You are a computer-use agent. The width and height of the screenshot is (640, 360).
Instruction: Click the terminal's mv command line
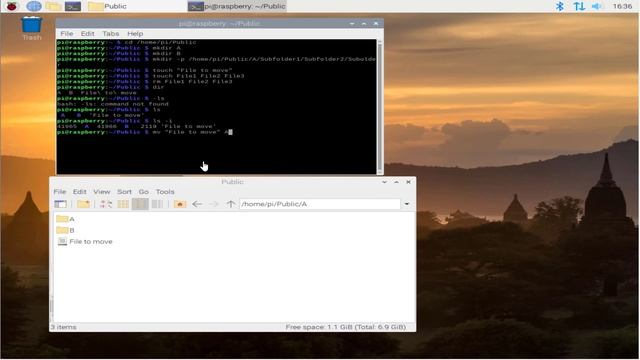tap(145, 132)
